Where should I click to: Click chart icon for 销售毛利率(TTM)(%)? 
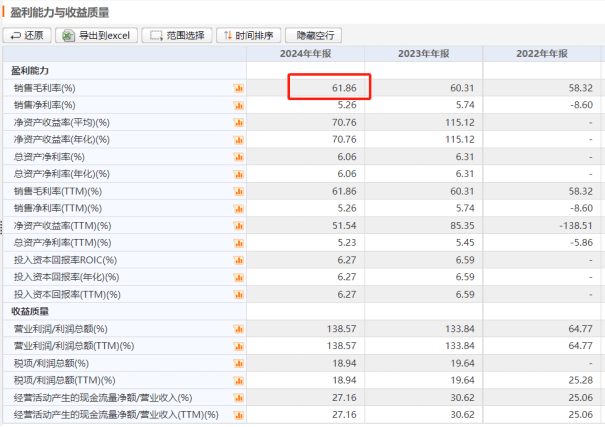coord(238,191)
